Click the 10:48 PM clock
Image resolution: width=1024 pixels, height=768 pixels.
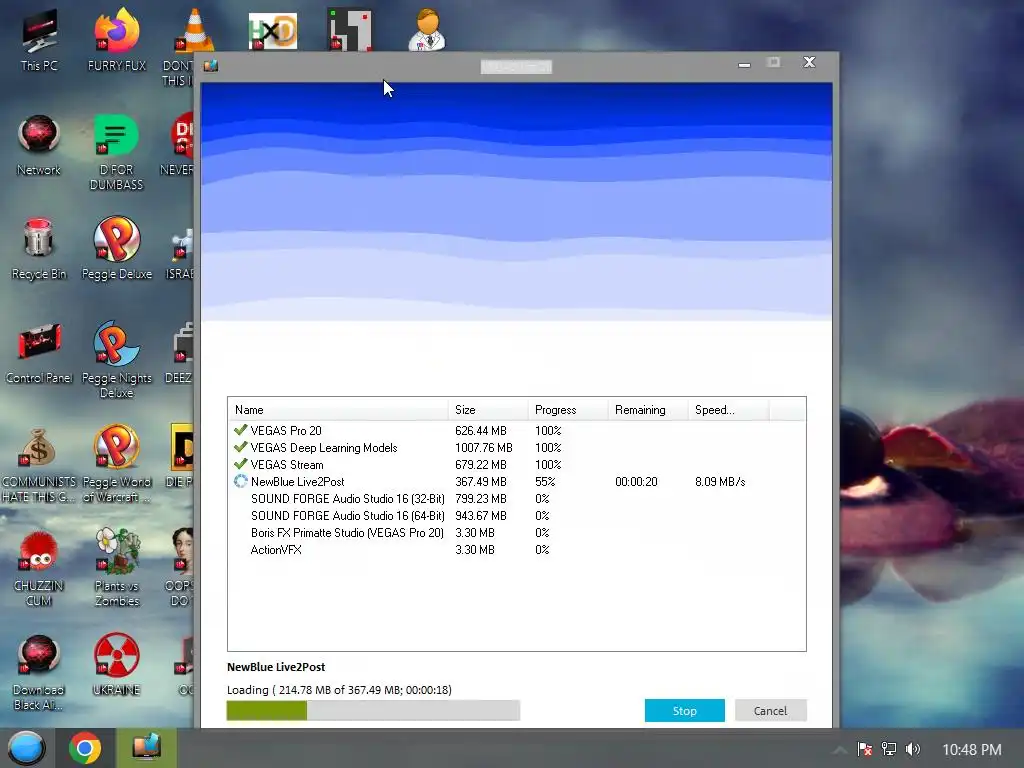[x=972, y=750]
